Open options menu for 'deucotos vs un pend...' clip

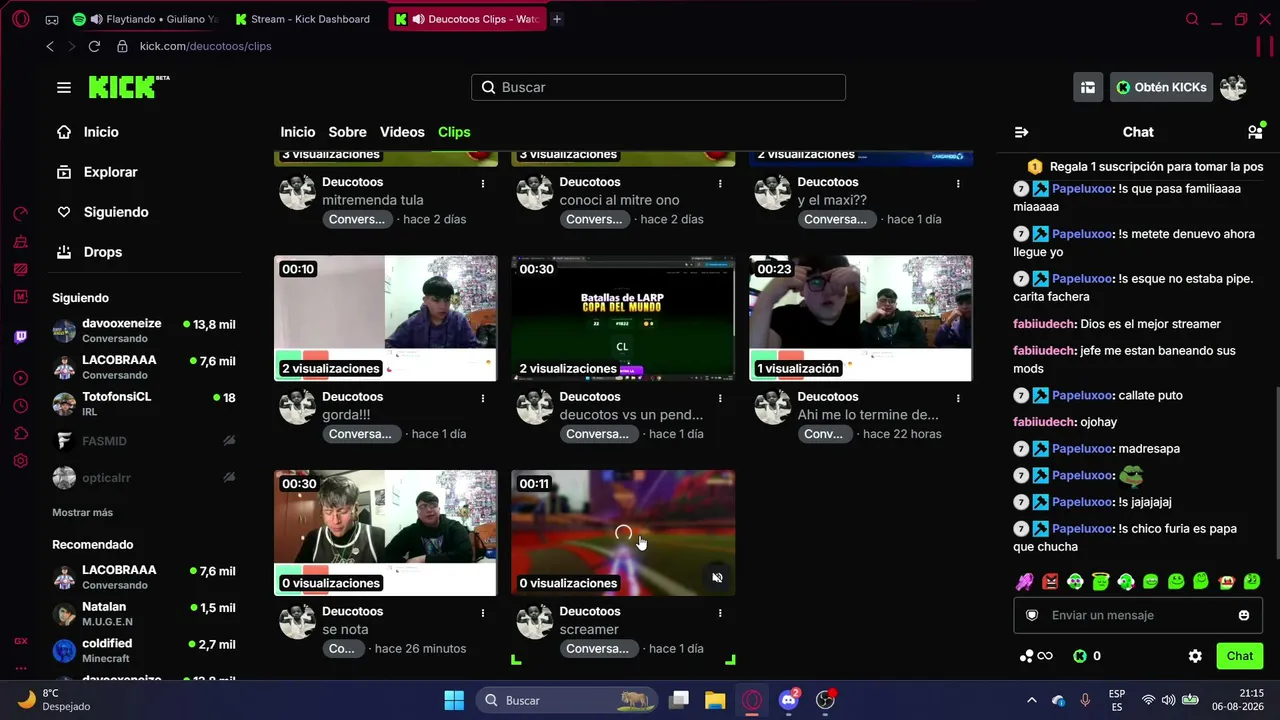[720, 398]
